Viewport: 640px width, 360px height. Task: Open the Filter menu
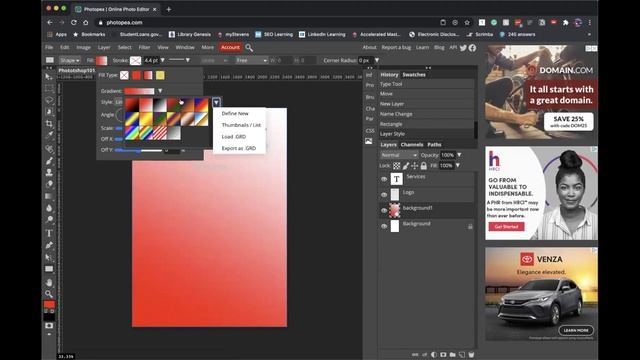click(x=144, y=47)
